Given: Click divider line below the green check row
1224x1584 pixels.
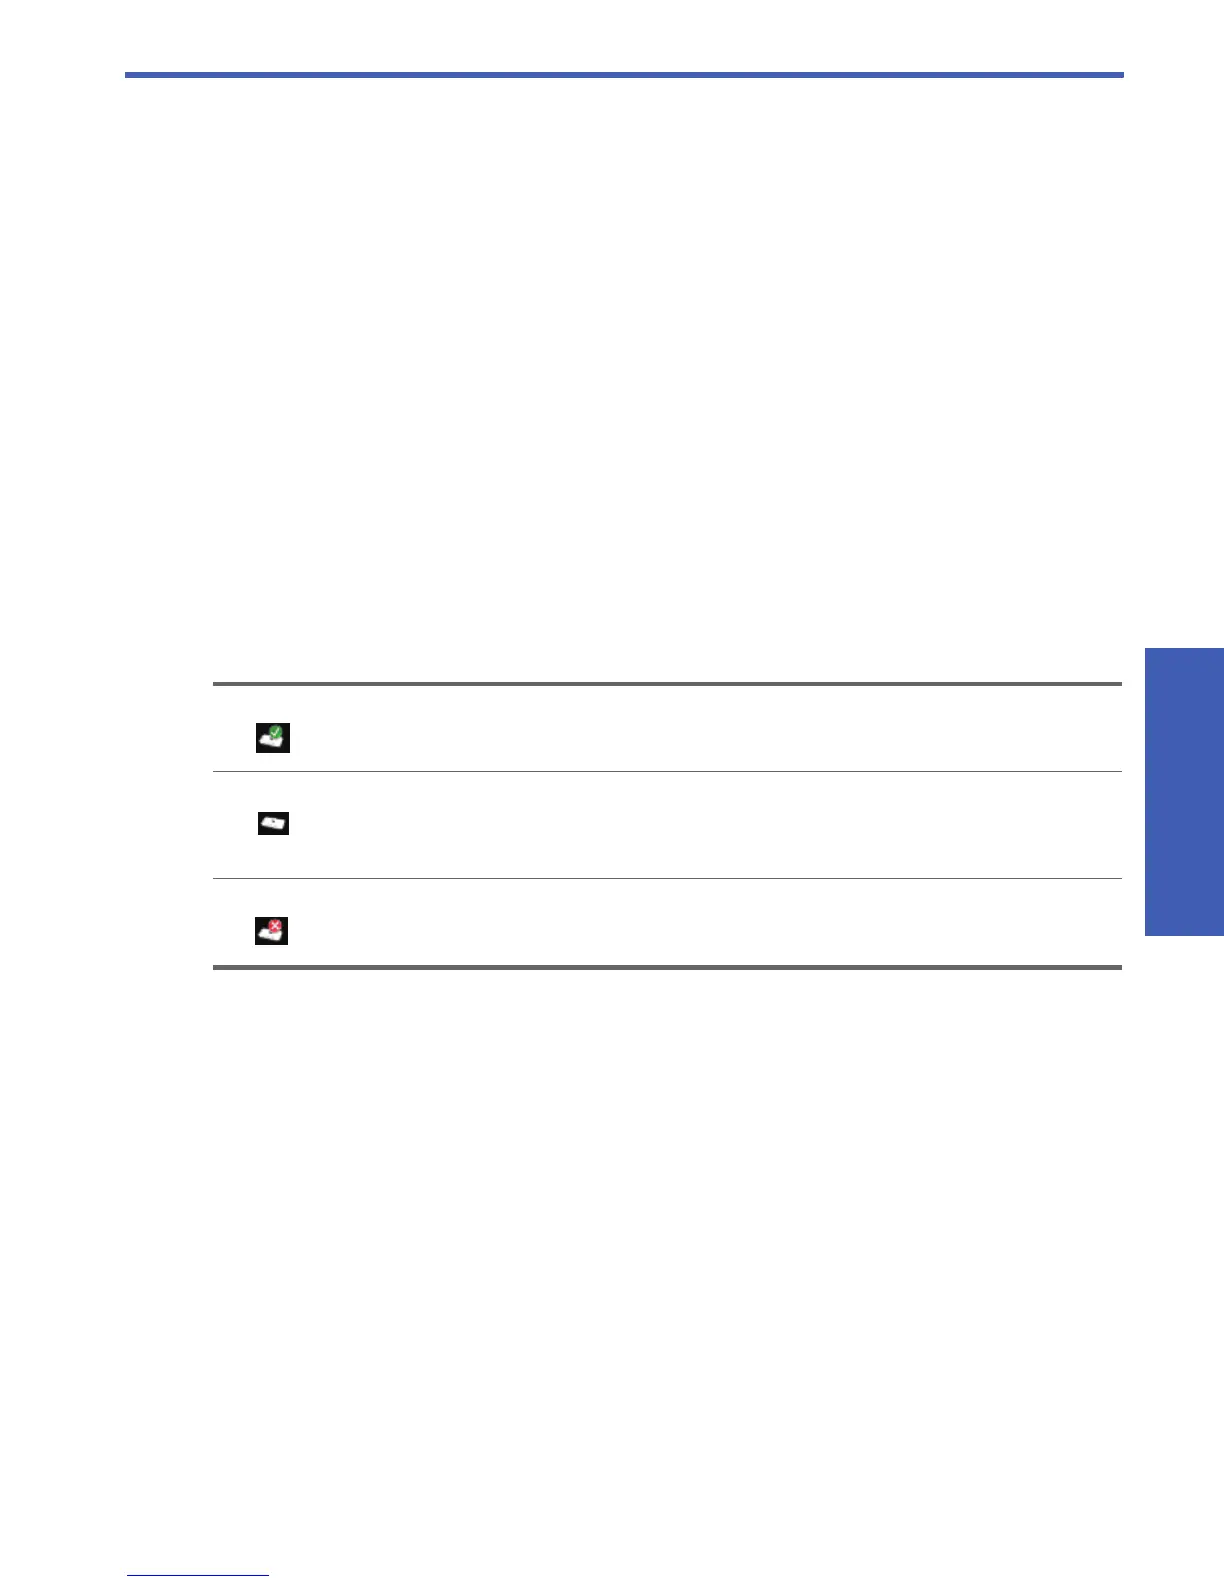Looking at the screenshot, I should [667, 771].
